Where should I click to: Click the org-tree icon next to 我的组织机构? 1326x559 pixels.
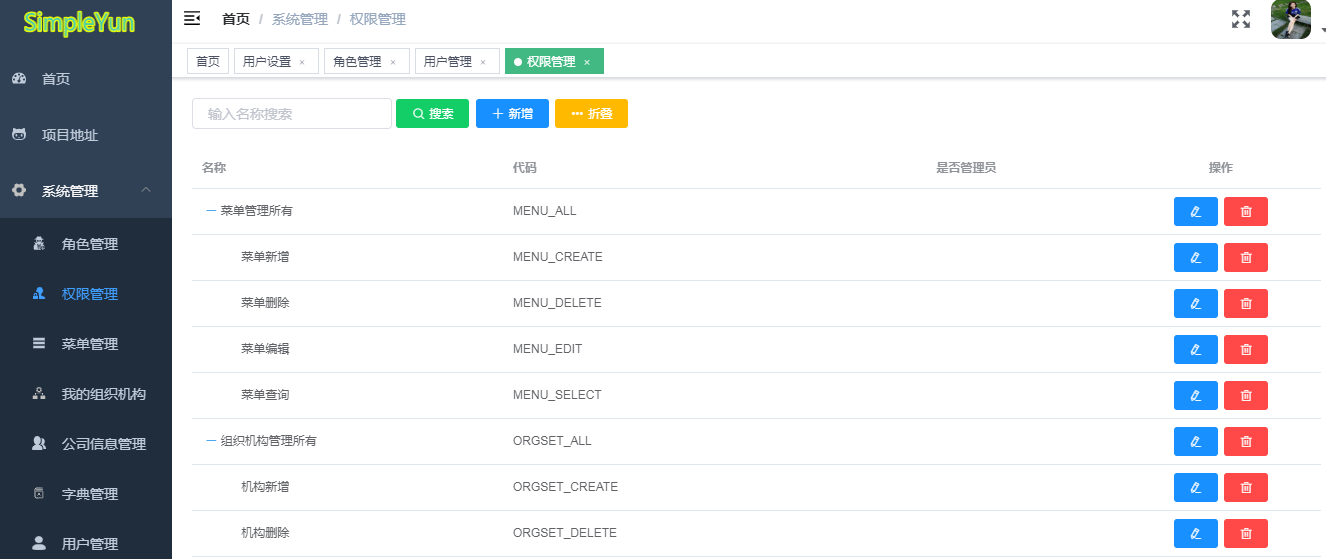(39, 394)
